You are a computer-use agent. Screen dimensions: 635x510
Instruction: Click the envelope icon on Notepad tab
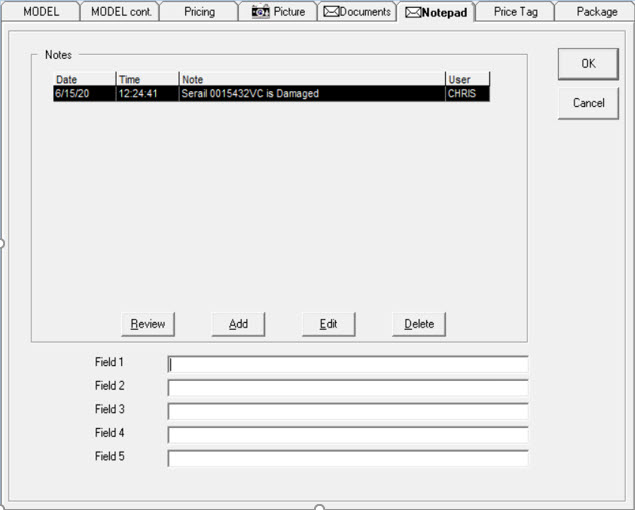coord(413,13)
